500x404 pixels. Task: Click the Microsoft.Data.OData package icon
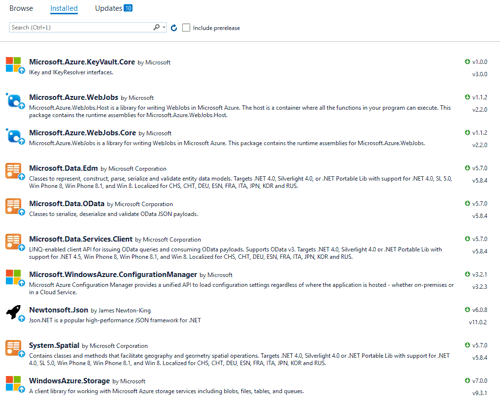(13, 206)
